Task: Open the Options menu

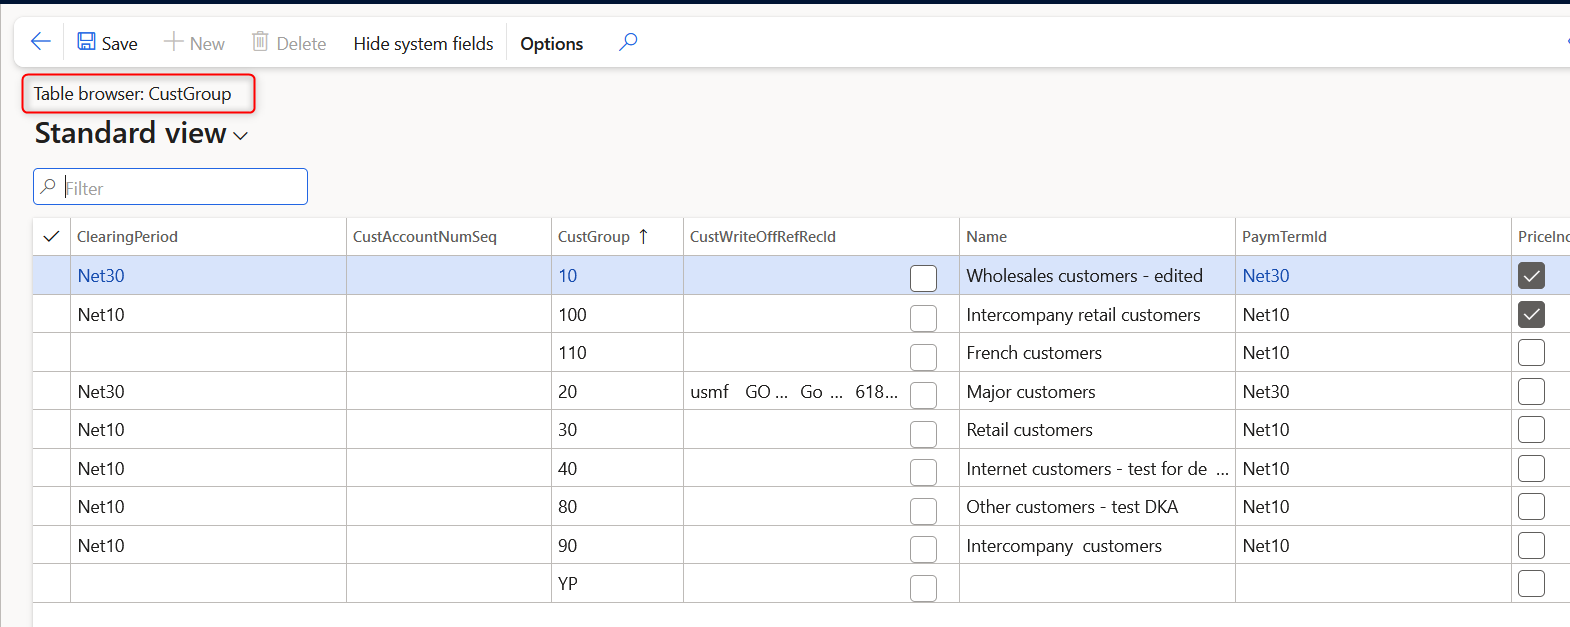Action: click(551, 44)
